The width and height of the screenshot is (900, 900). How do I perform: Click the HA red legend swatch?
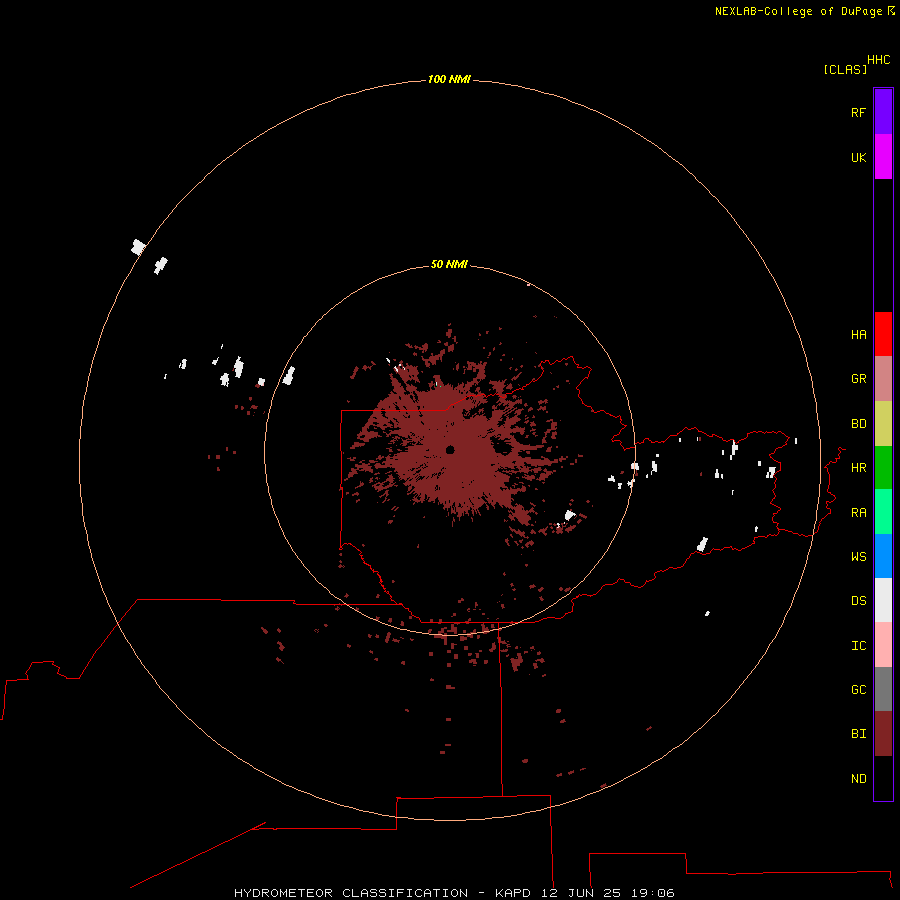click(883, 334)
